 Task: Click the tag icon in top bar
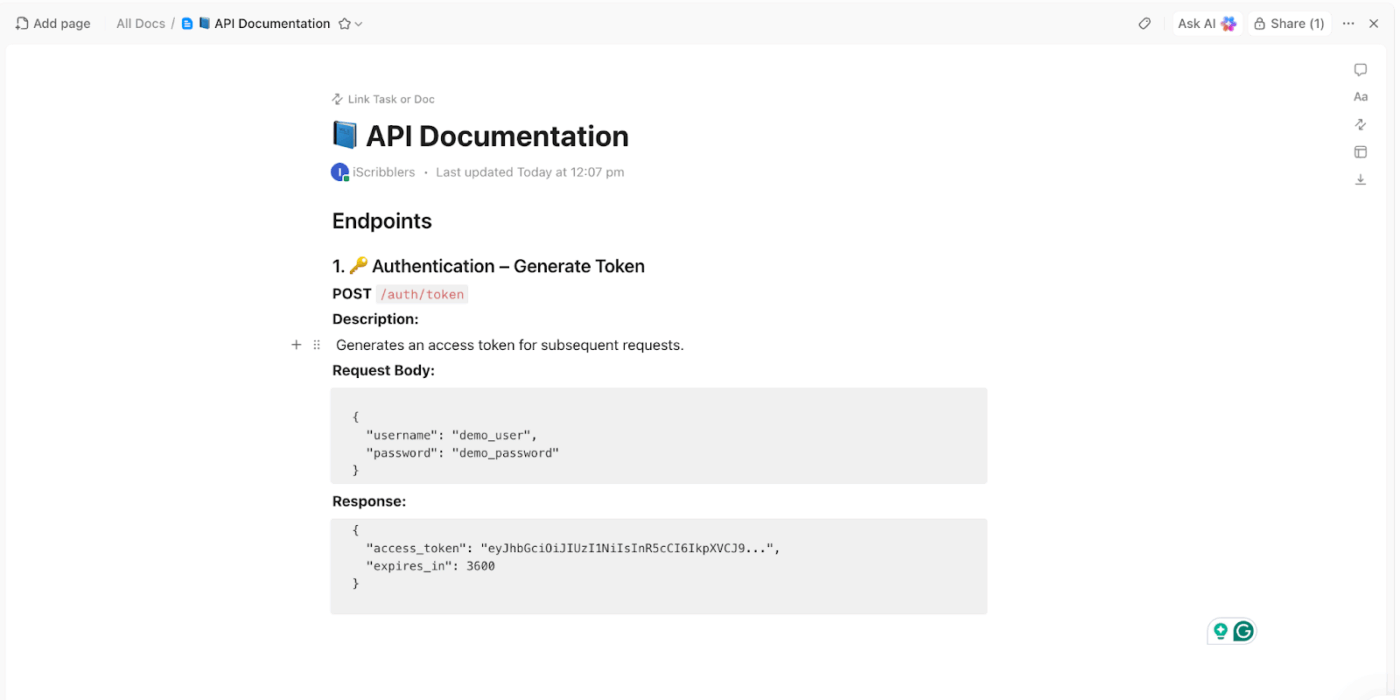[1145, 23]
